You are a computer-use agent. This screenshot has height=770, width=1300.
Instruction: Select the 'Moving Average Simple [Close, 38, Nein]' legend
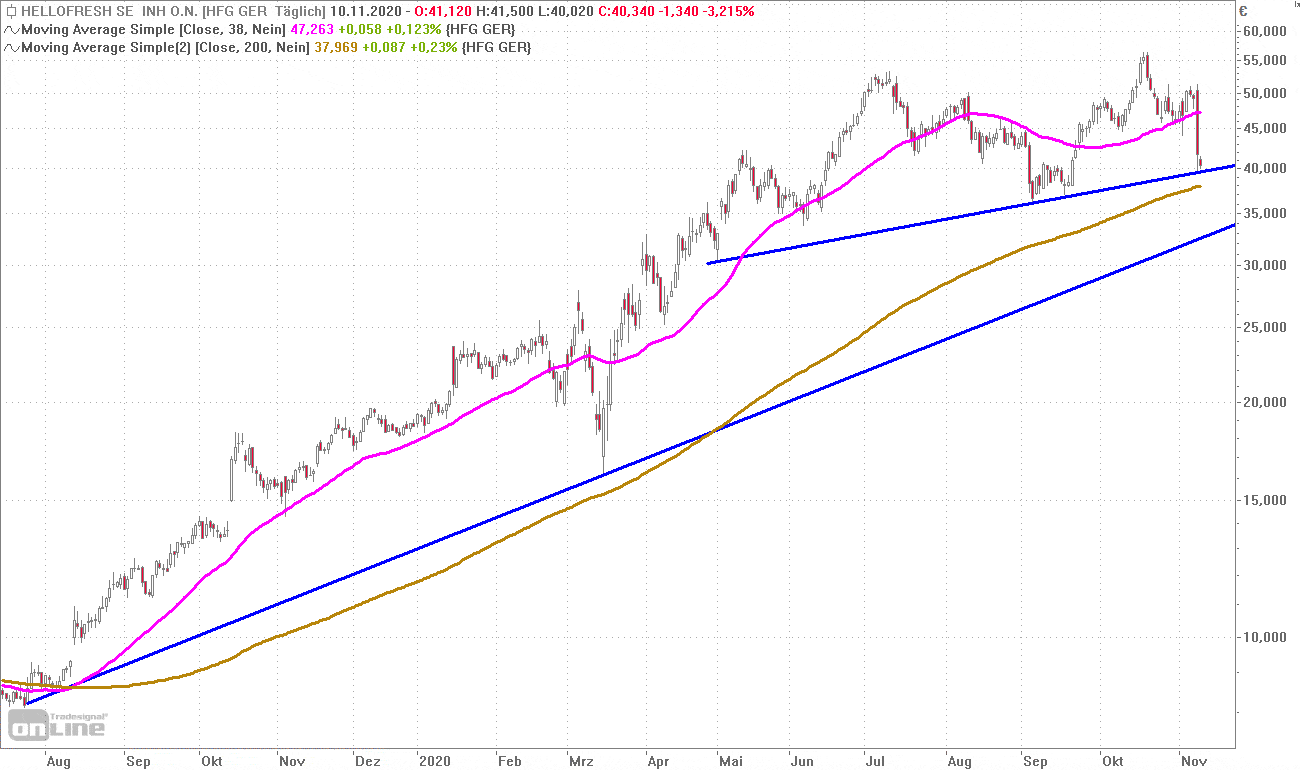(152, 30)
